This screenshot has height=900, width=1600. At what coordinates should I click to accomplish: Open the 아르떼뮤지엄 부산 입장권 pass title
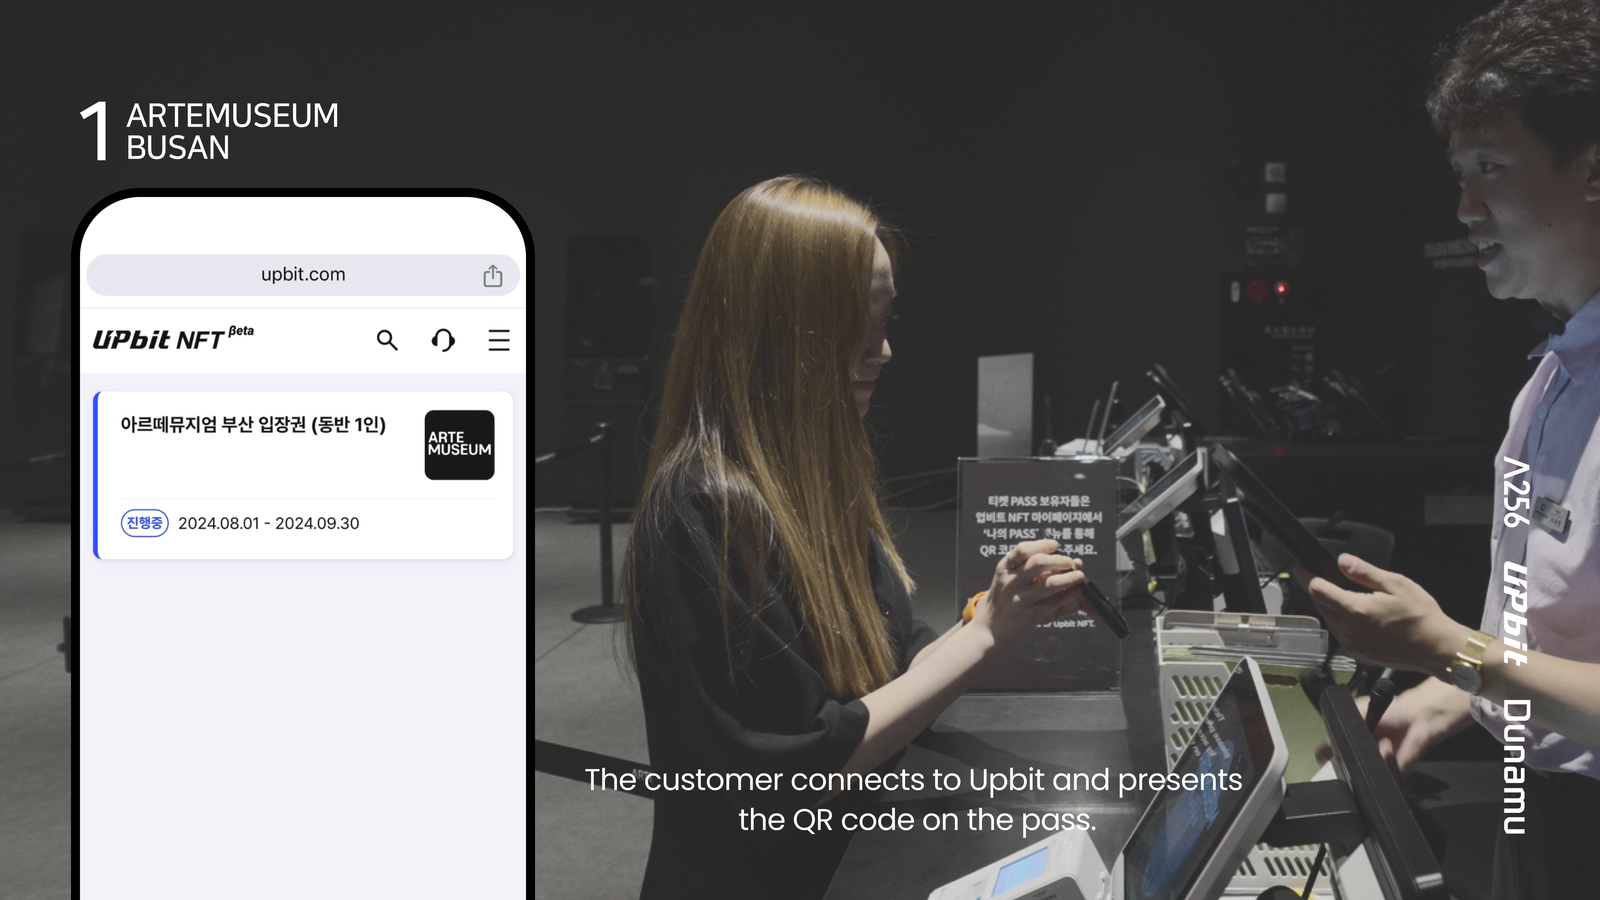click(x=253, y=425)
